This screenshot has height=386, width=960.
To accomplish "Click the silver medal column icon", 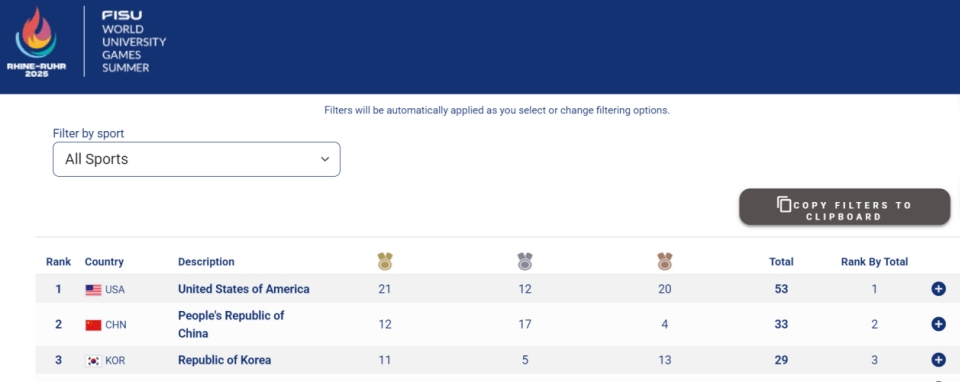I will pos(525,262).
